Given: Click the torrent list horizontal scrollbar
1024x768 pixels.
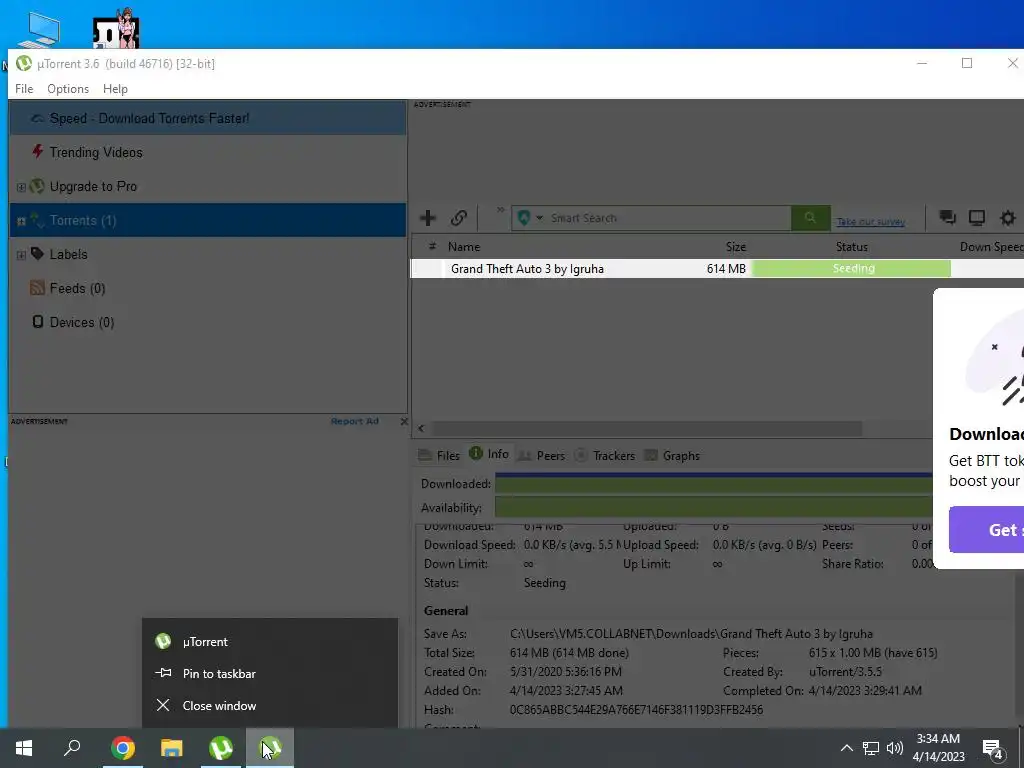Looking at the screenshot, I should click(x=647, y=428).
